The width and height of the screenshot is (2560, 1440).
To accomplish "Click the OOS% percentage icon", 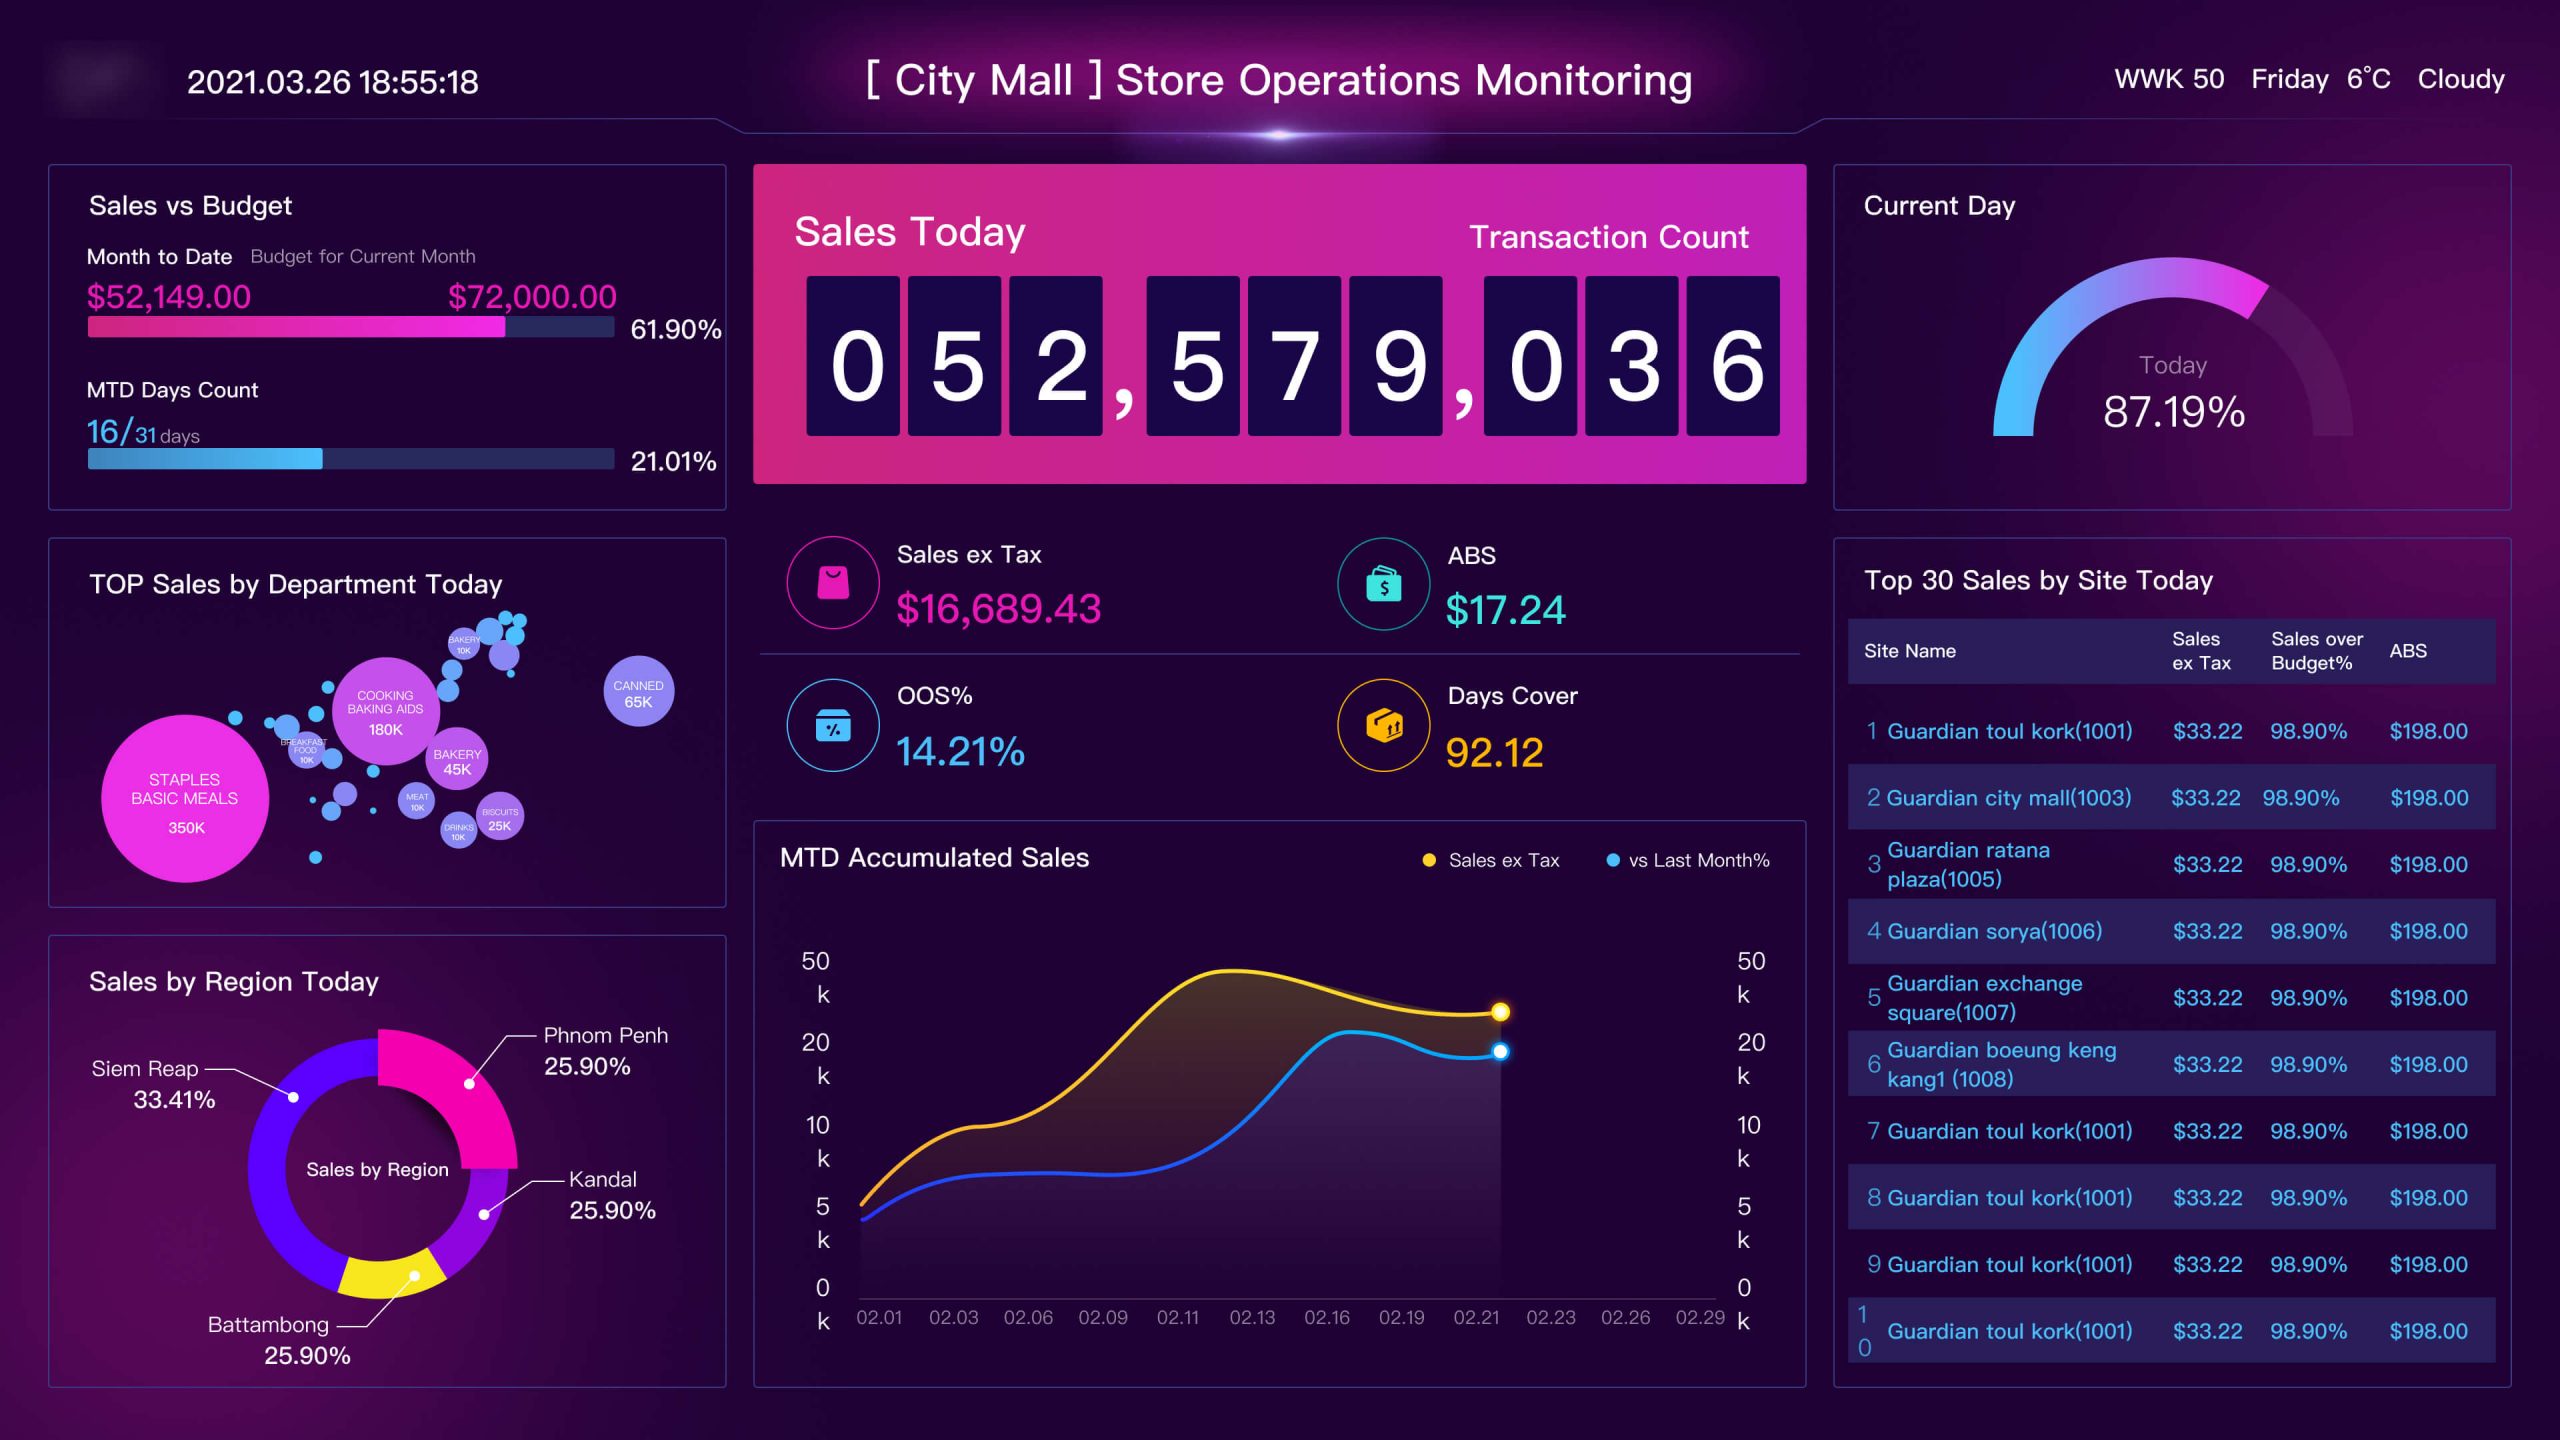I will pyautogui.click(x=833, y=725).
